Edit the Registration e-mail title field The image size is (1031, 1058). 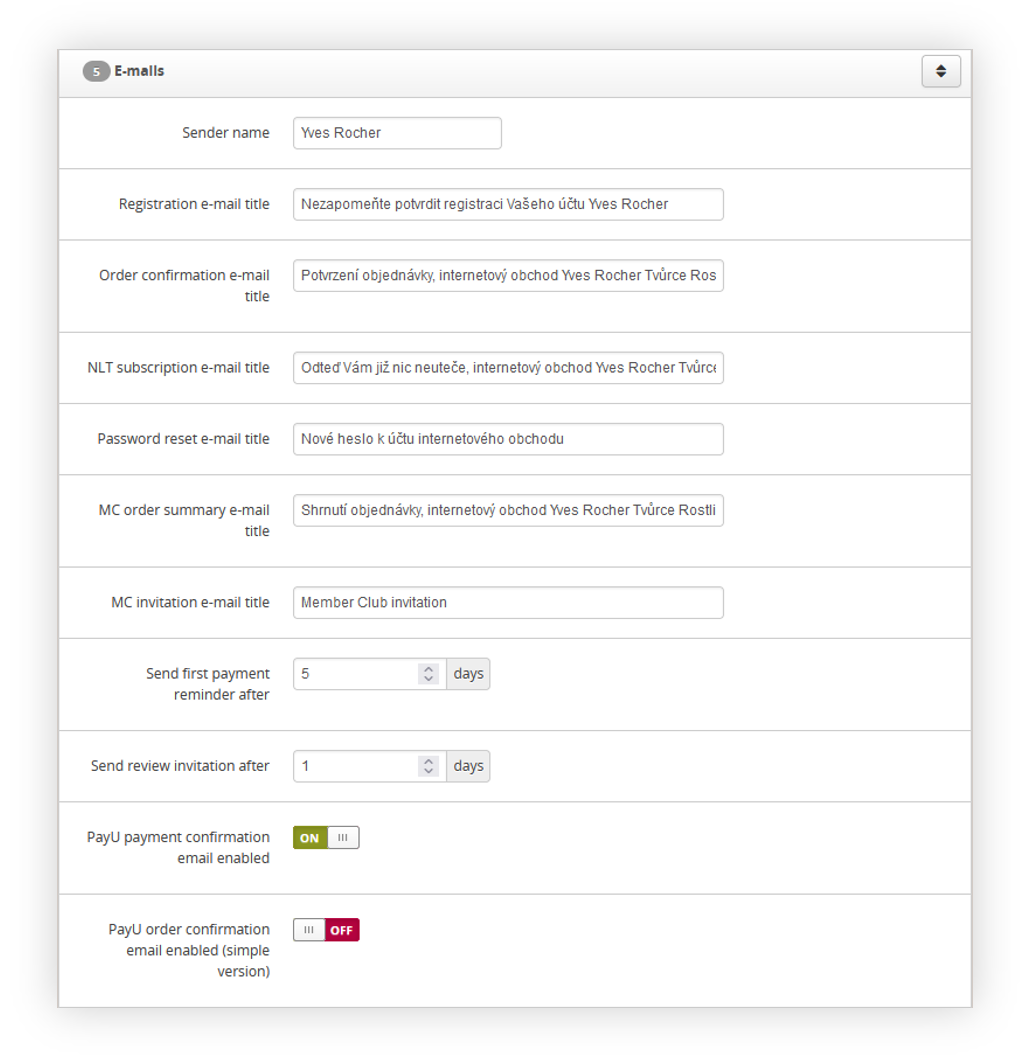tap(508, 204)
